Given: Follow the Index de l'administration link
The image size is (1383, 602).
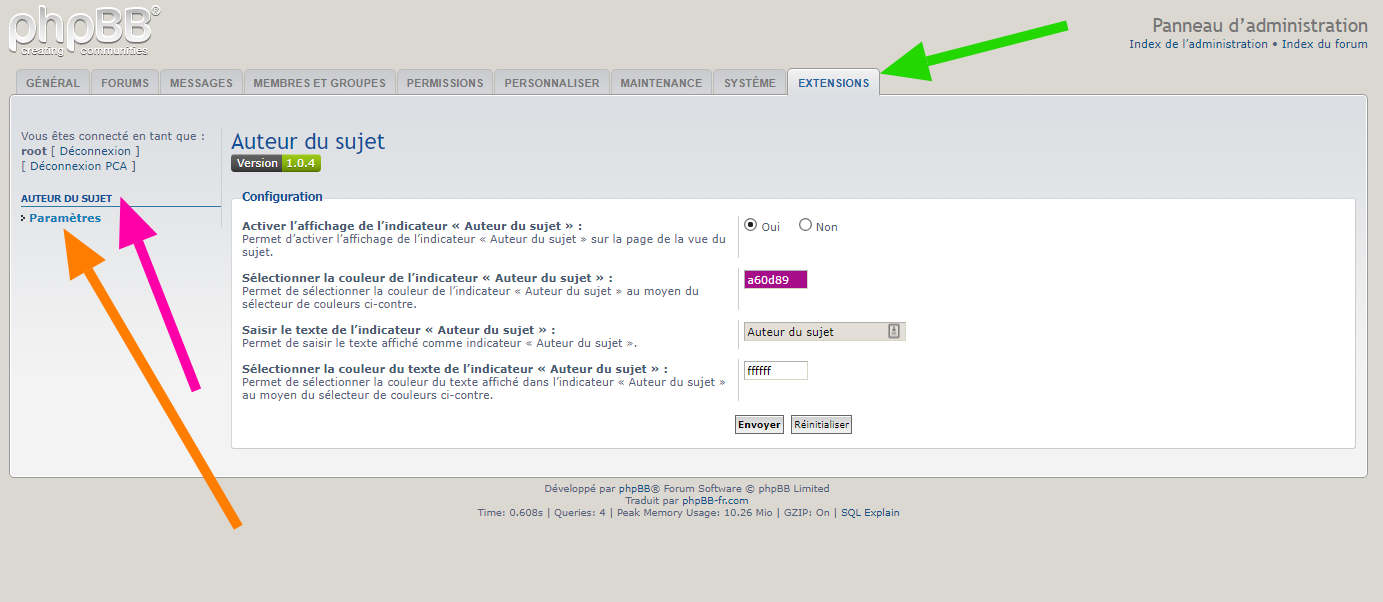Looking at the screenshot, I should pyautogui.click(x=1198, y=44).
